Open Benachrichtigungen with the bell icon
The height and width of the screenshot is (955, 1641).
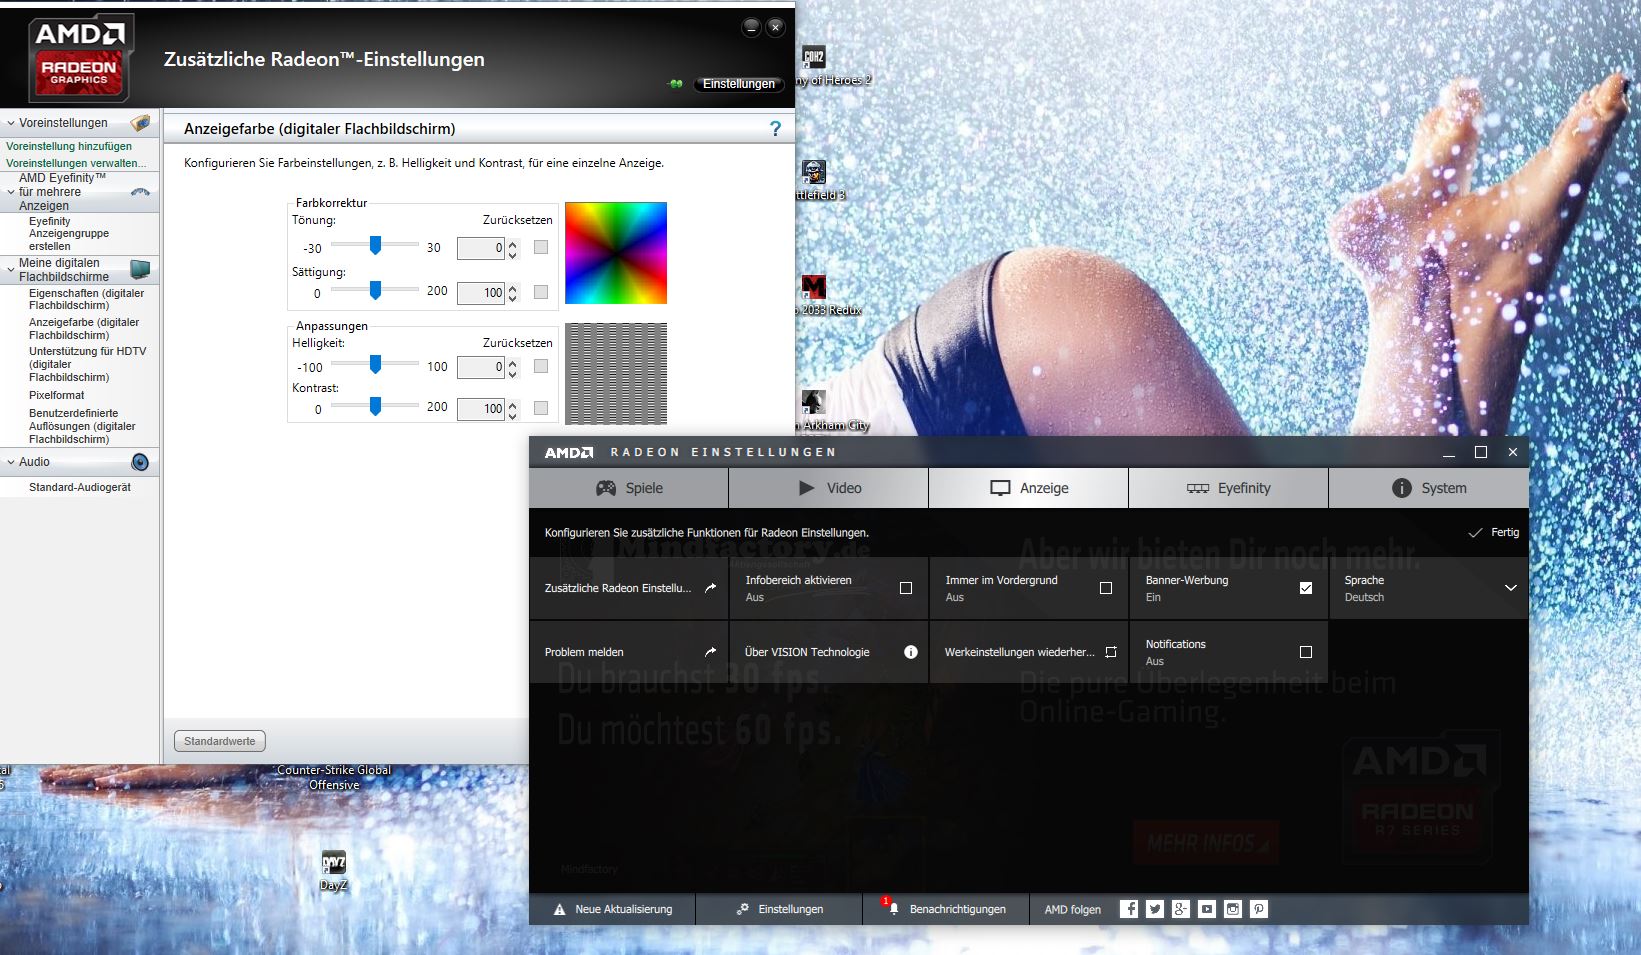[946, 909]
